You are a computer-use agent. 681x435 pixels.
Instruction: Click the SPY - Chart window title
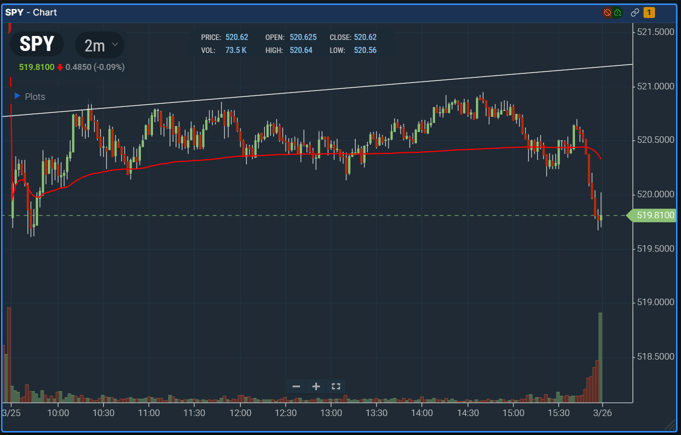point(31,13)
